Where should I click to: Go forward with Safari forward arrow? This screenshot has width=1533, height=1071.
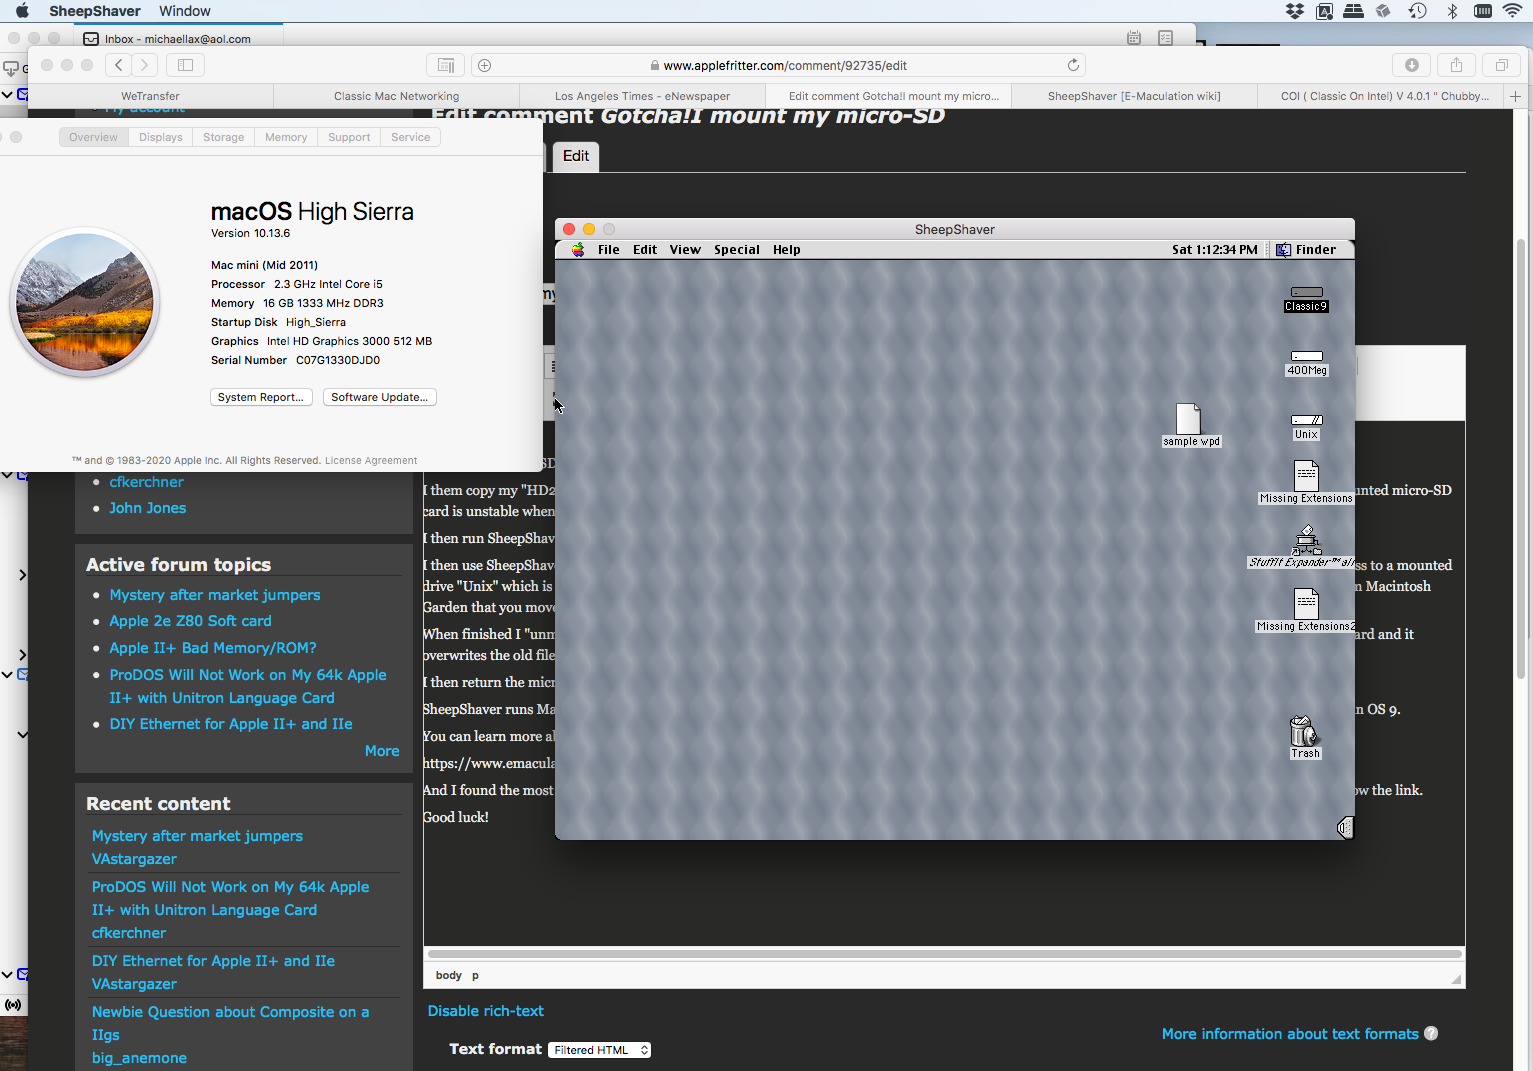(x=145, y=65)
